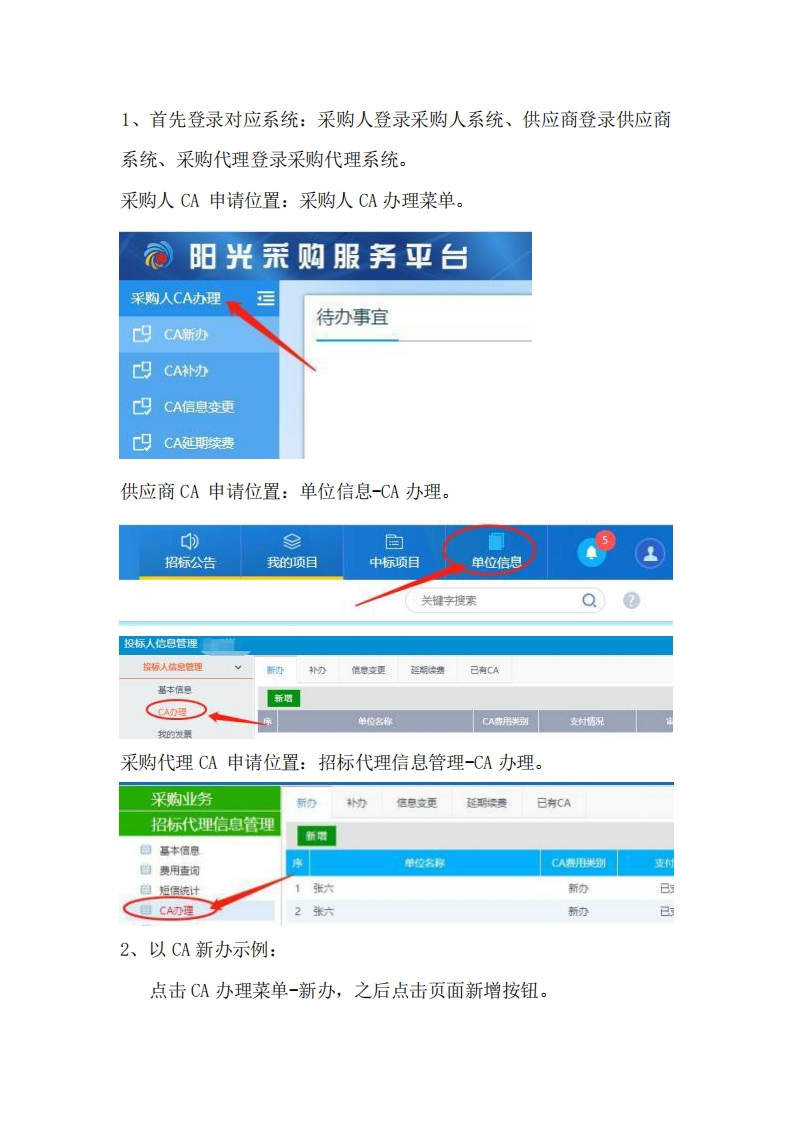Open 单位信息 in the top navigation

coord(496,552)
